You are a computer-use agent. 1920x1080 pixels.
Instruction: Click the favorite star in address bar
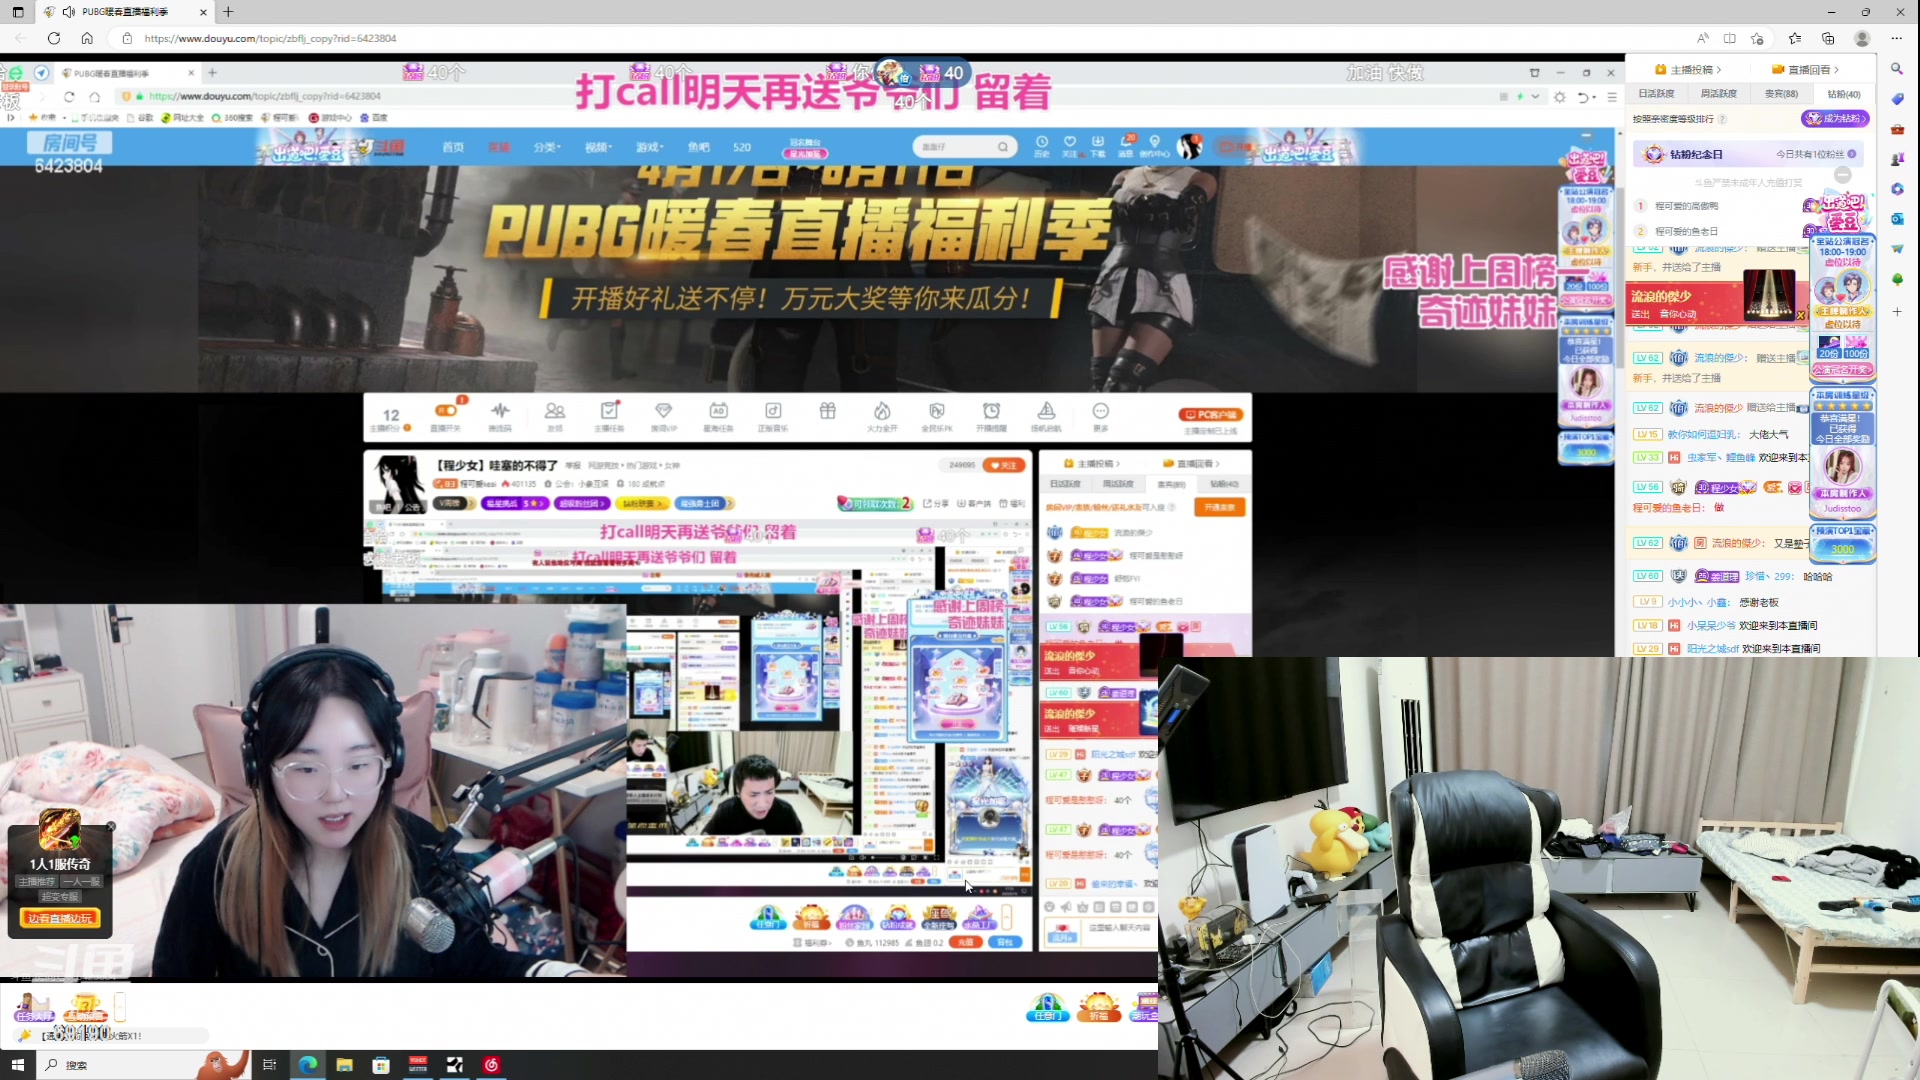click(x=1758, y=38)
